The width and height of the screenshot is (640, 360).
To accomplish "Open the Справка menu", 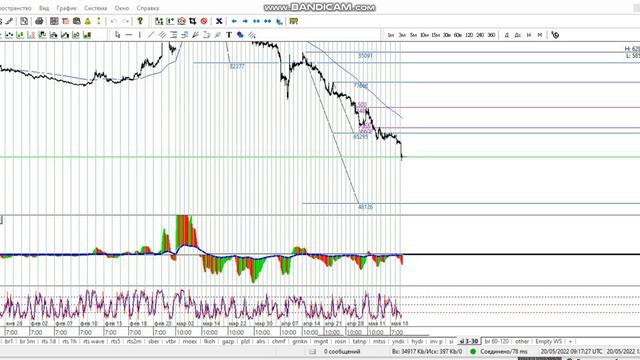I will (148, 8).
